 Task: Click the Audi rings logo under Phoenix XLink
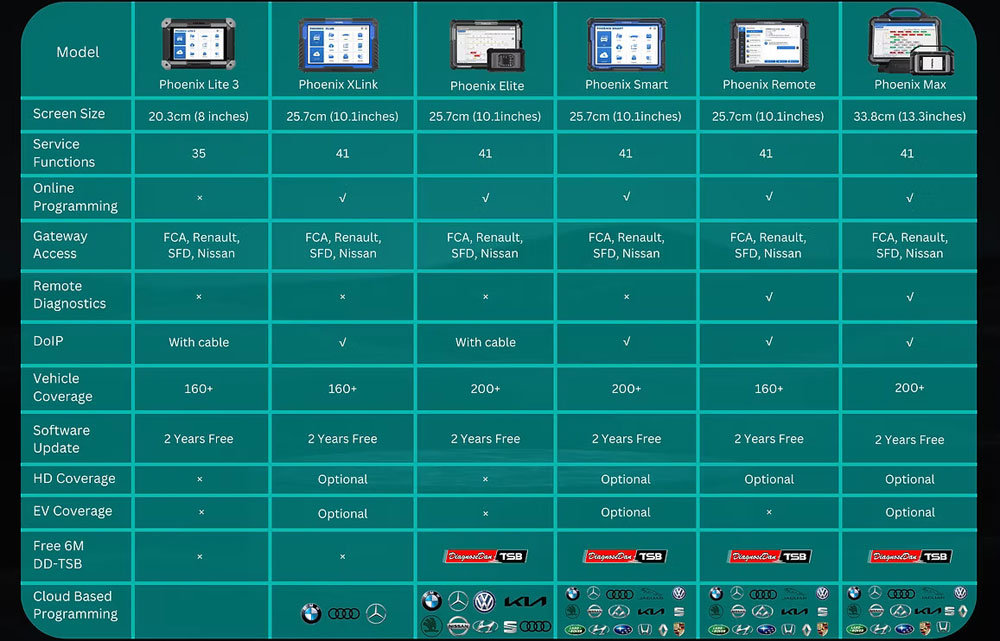[343, 614]
